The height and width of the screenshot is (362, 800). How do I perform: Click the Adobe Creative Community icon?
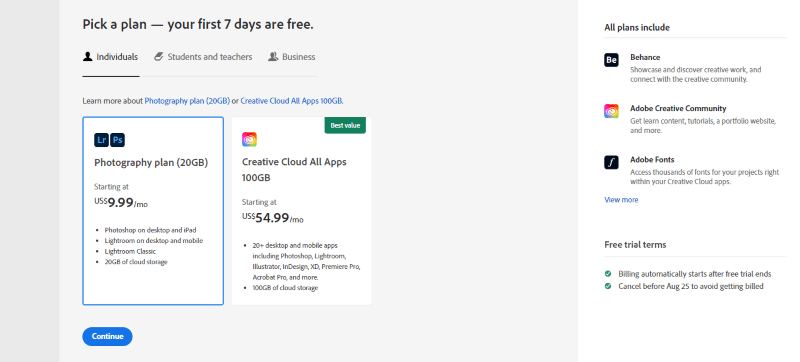(x=611, y=111)
